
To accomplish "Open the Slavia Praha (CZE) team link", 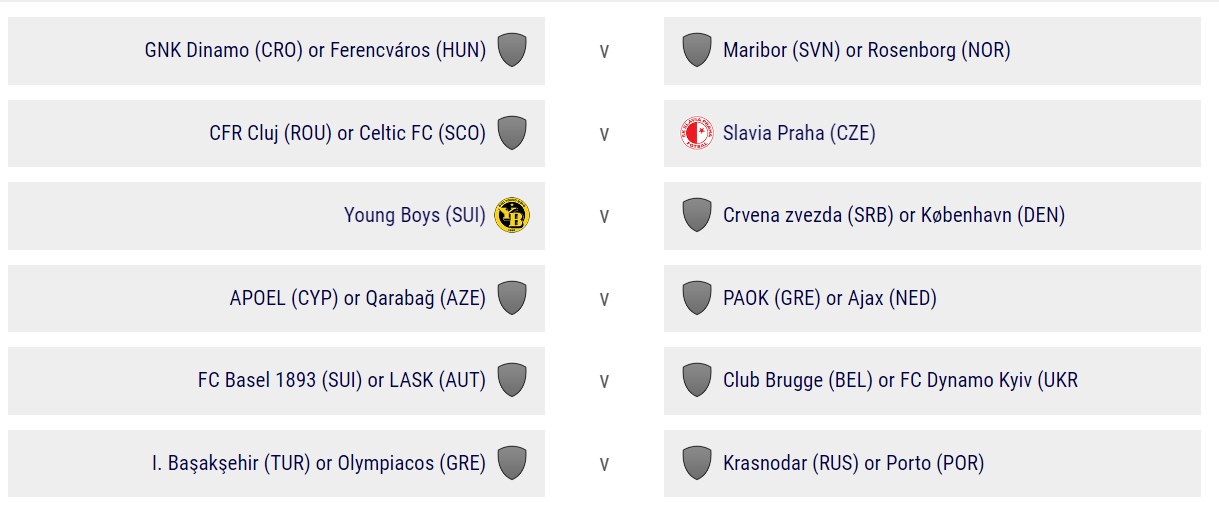I will (799, 133).
